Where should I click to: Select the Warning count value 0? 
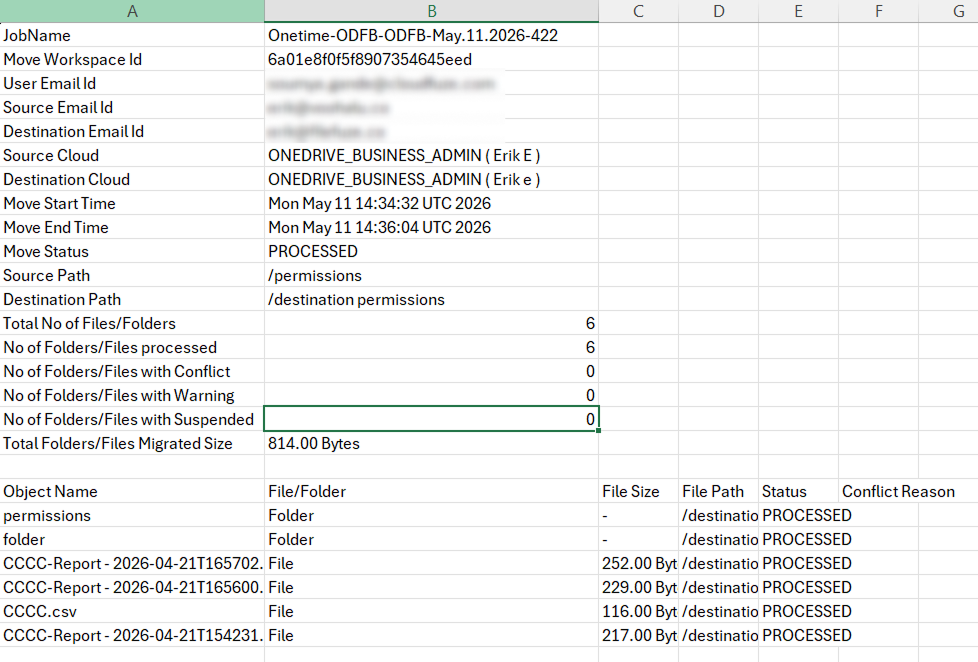pos(432,396)
